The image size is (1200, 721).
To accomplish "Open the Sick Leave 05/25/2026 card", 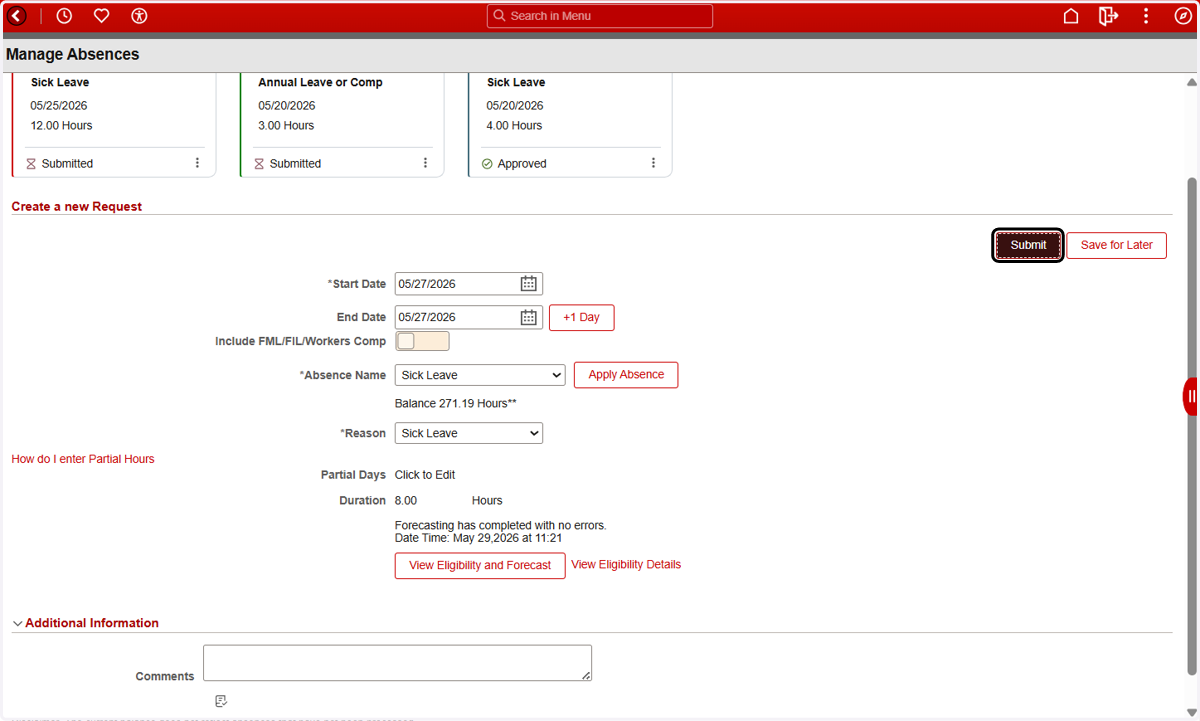I will point(113,124).
